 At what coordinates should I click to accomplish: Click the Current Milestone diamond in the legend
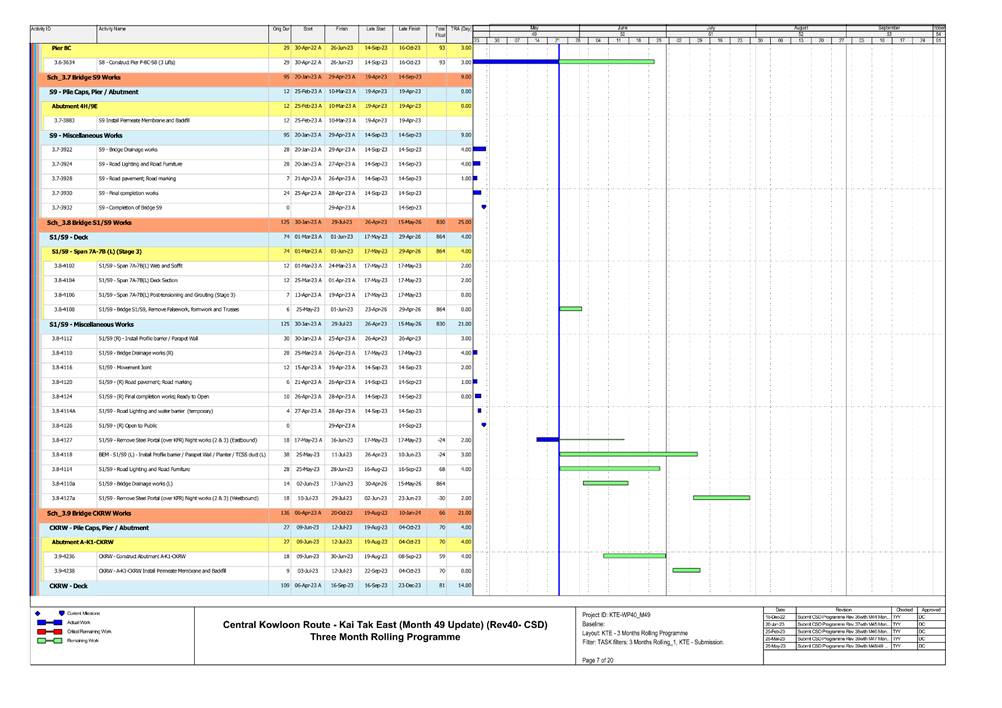(x=37, y=613)
